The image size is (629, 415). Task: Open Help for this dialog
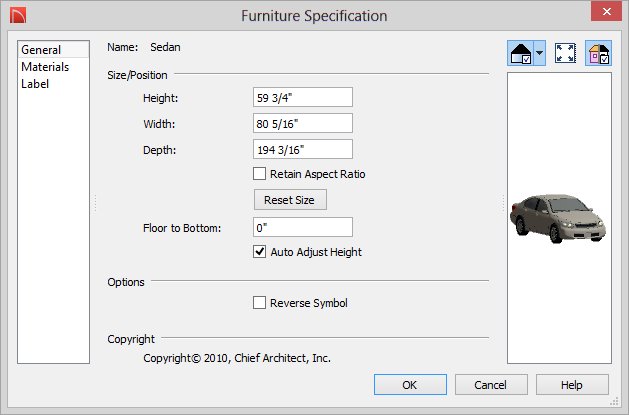[572, 385]
